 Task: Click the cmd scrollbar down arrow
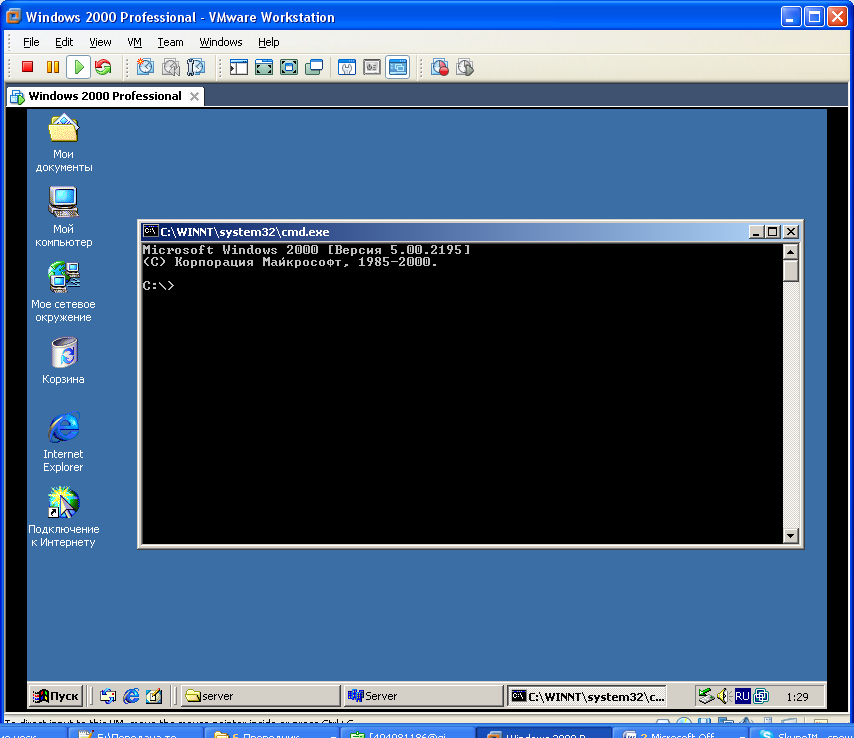coord(791,536)
